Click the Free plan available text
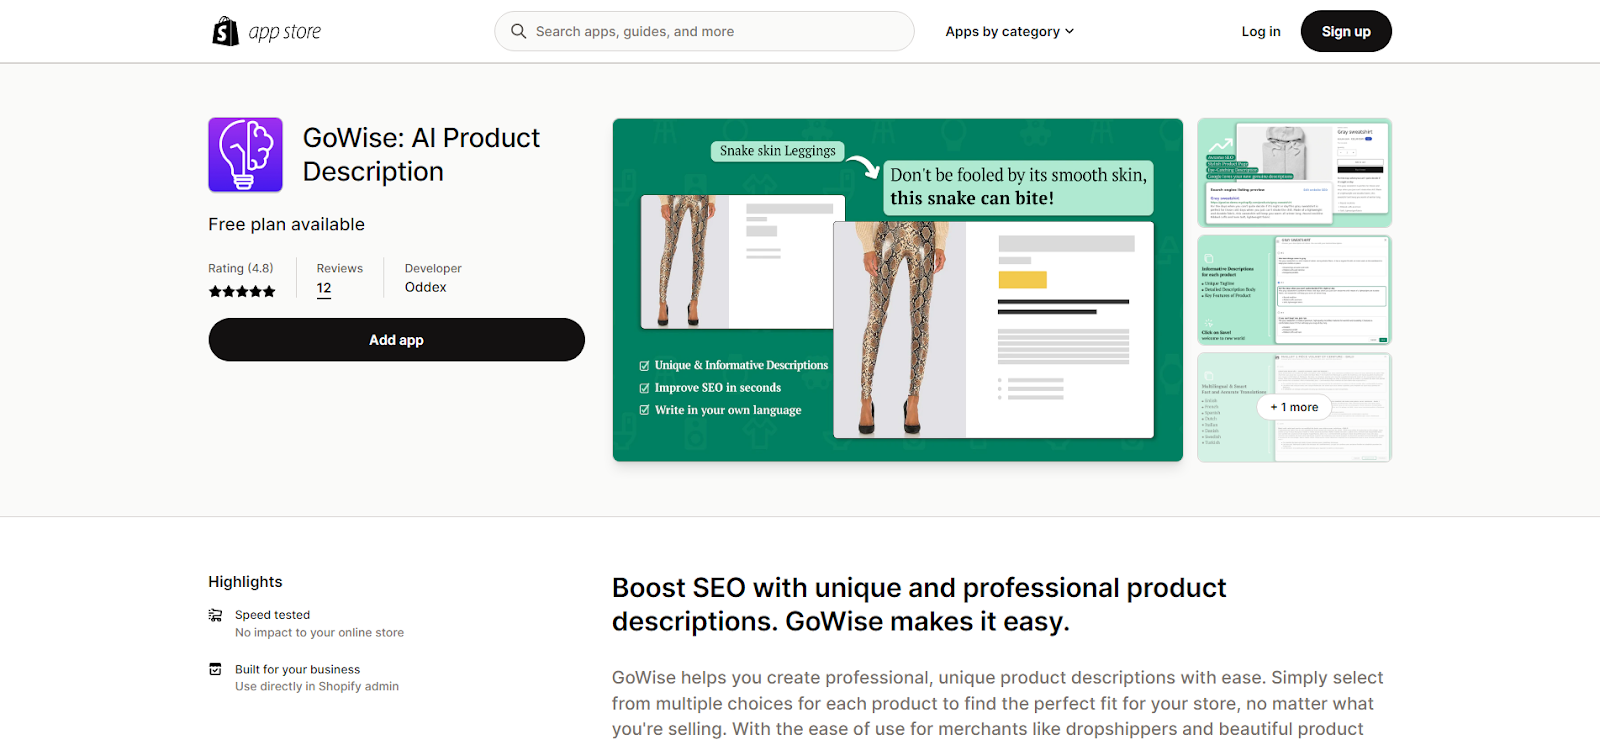 click(x=286, y=225)
